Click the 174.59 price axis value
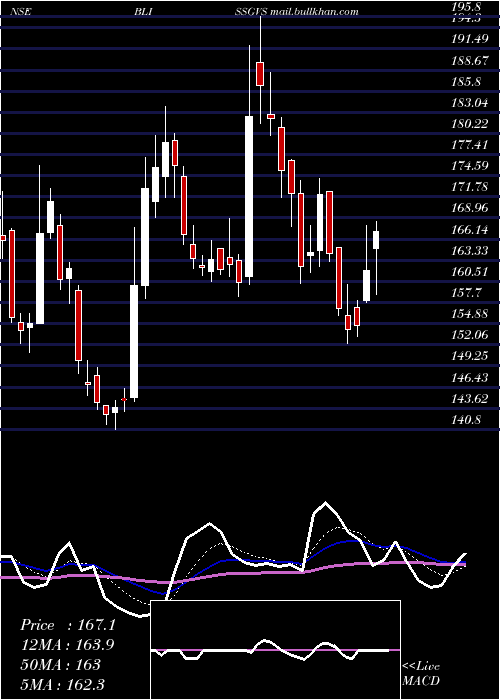 click(x=470, y=166)
